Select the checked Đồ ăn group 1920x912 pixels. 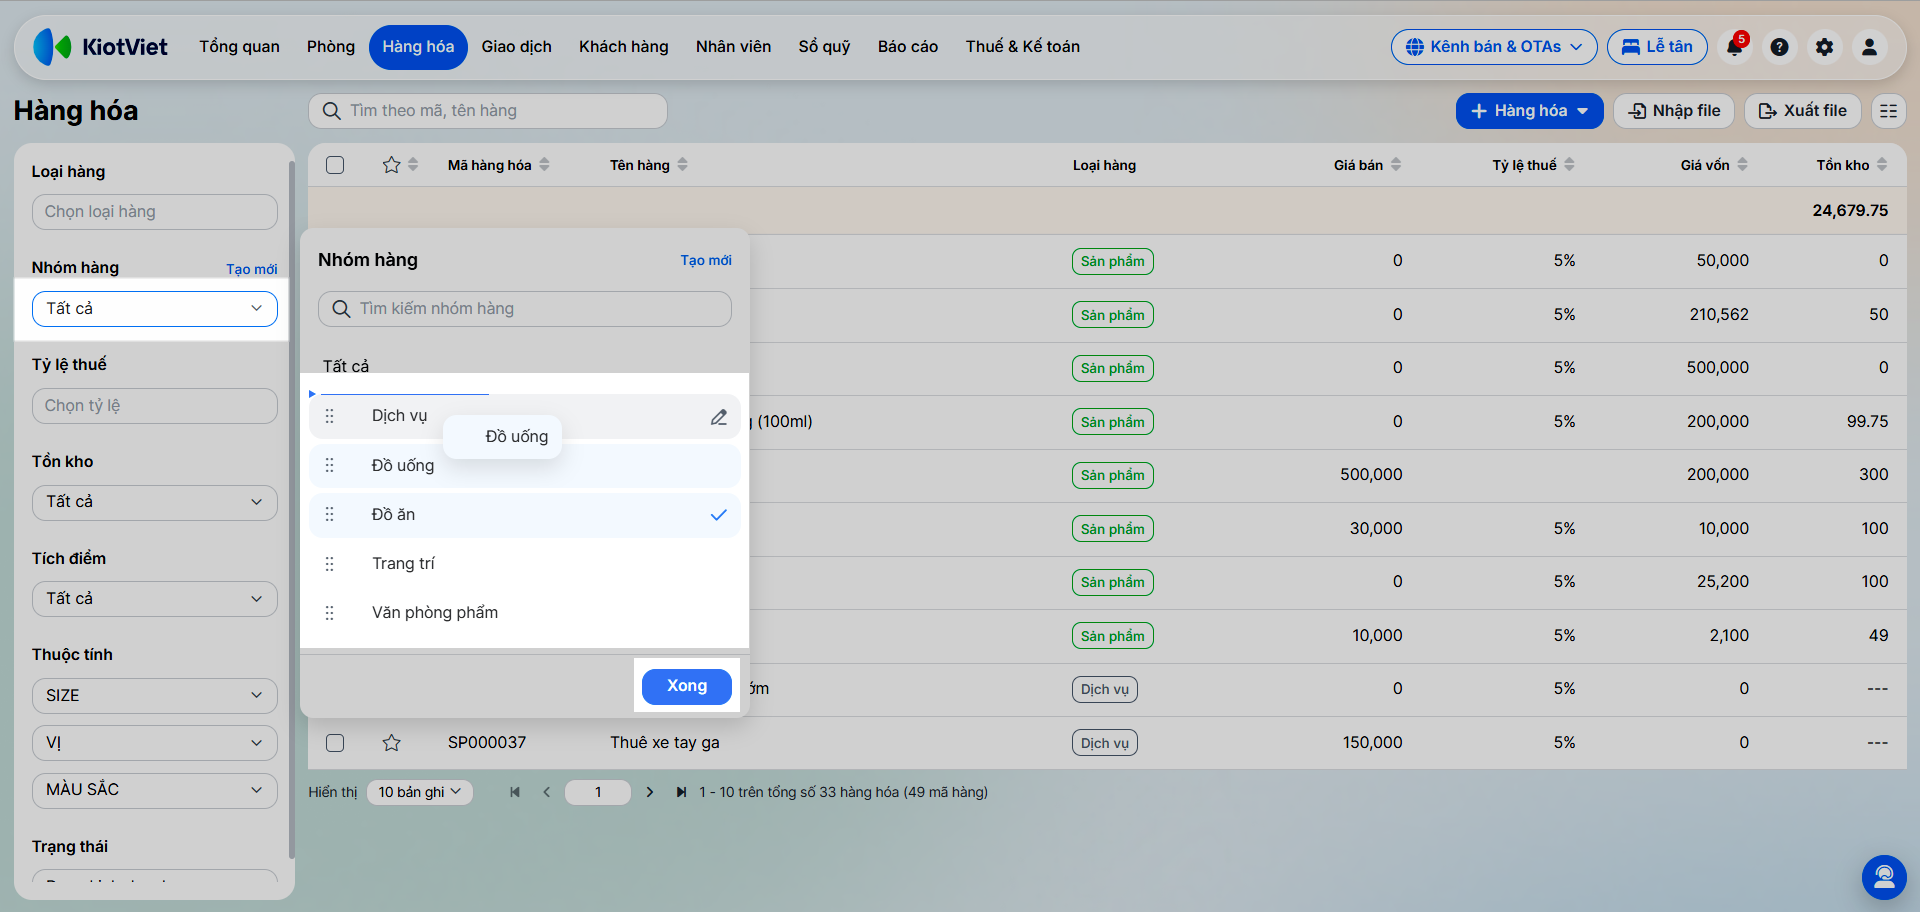(x=524, y=515)
